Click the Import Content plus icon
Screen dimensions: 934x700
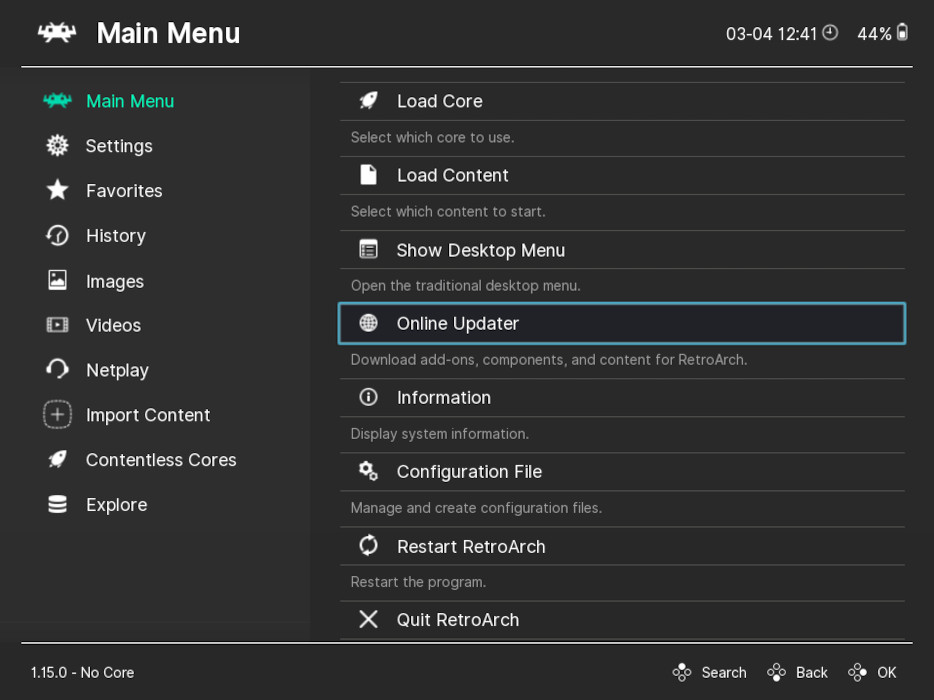(57, 414)
